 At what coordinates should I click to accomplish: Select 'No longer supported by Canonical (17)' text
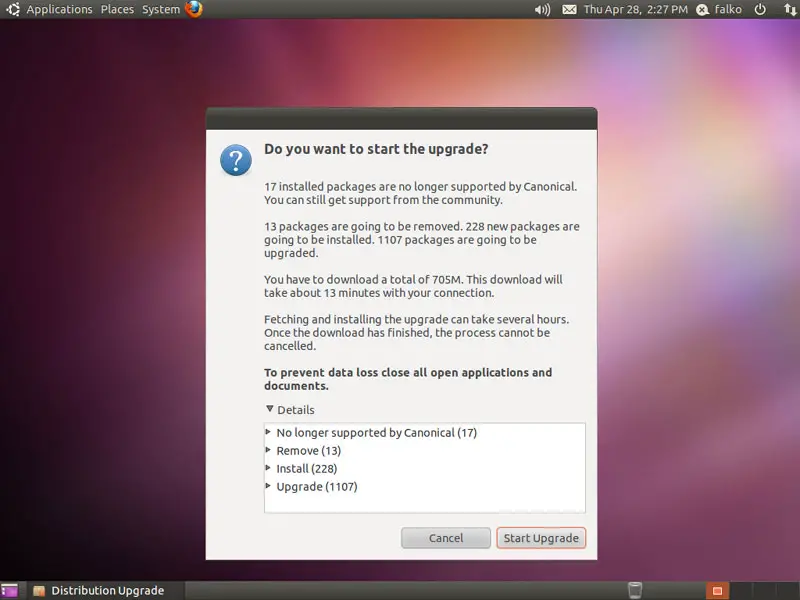click(x=377, y=433)
